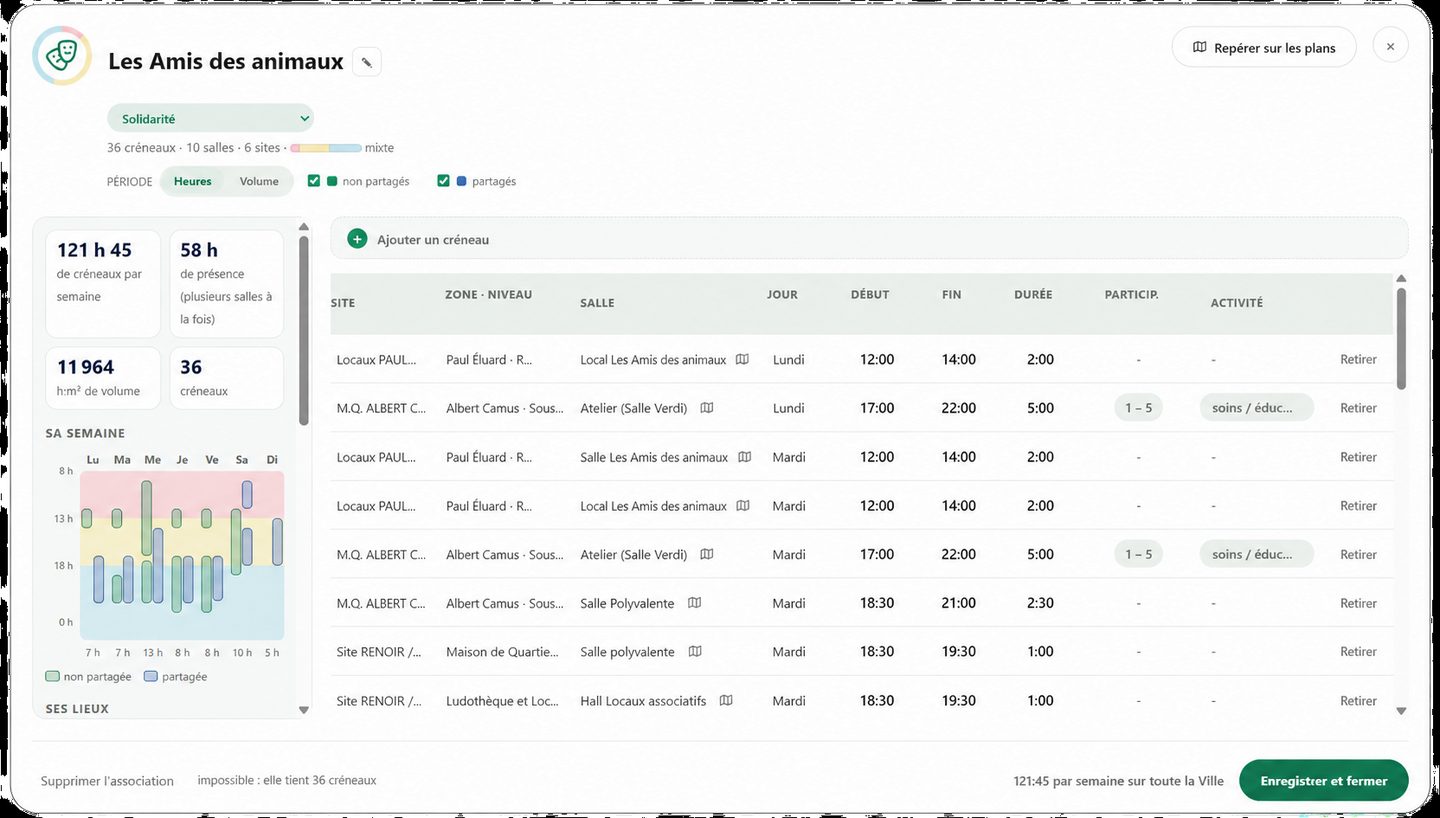The image size is (1440, 818).
Task: Open map icon beside Salle Polyvalente ending 21:00
Action: coord(694,603)
